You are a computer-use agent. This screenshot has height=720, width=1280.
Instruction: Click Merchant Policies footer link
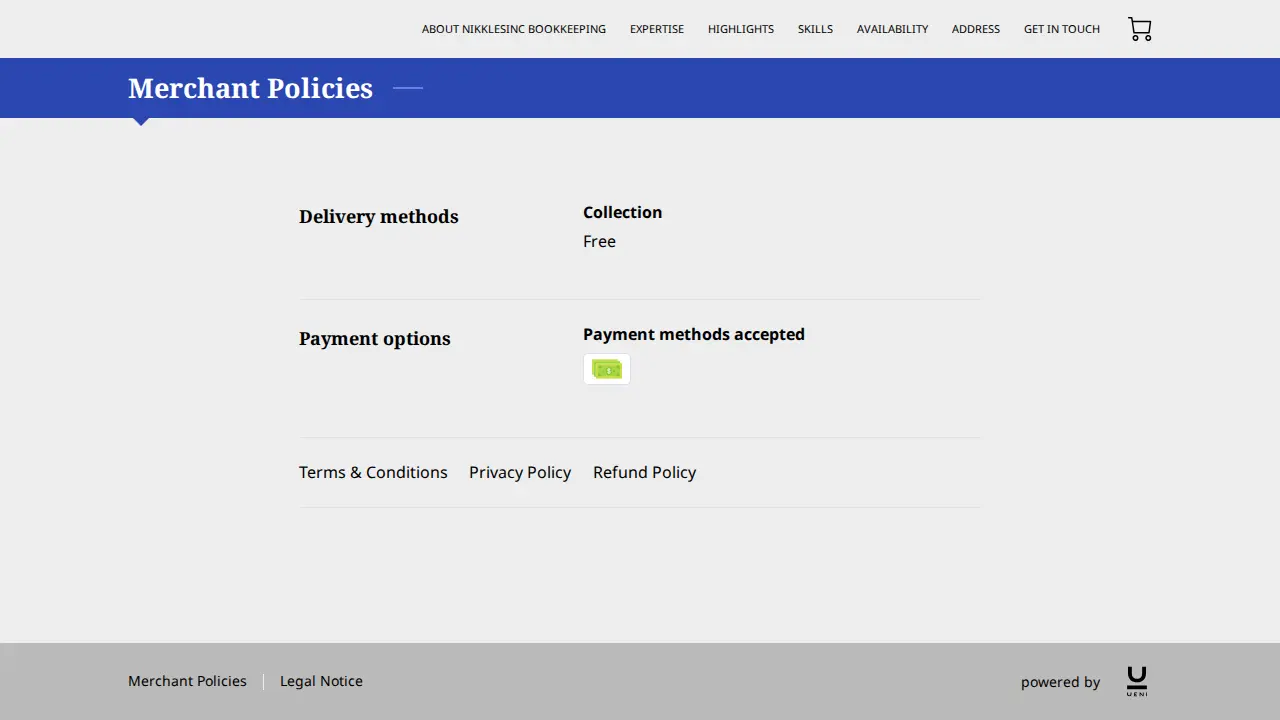click(x=187, y=681)
